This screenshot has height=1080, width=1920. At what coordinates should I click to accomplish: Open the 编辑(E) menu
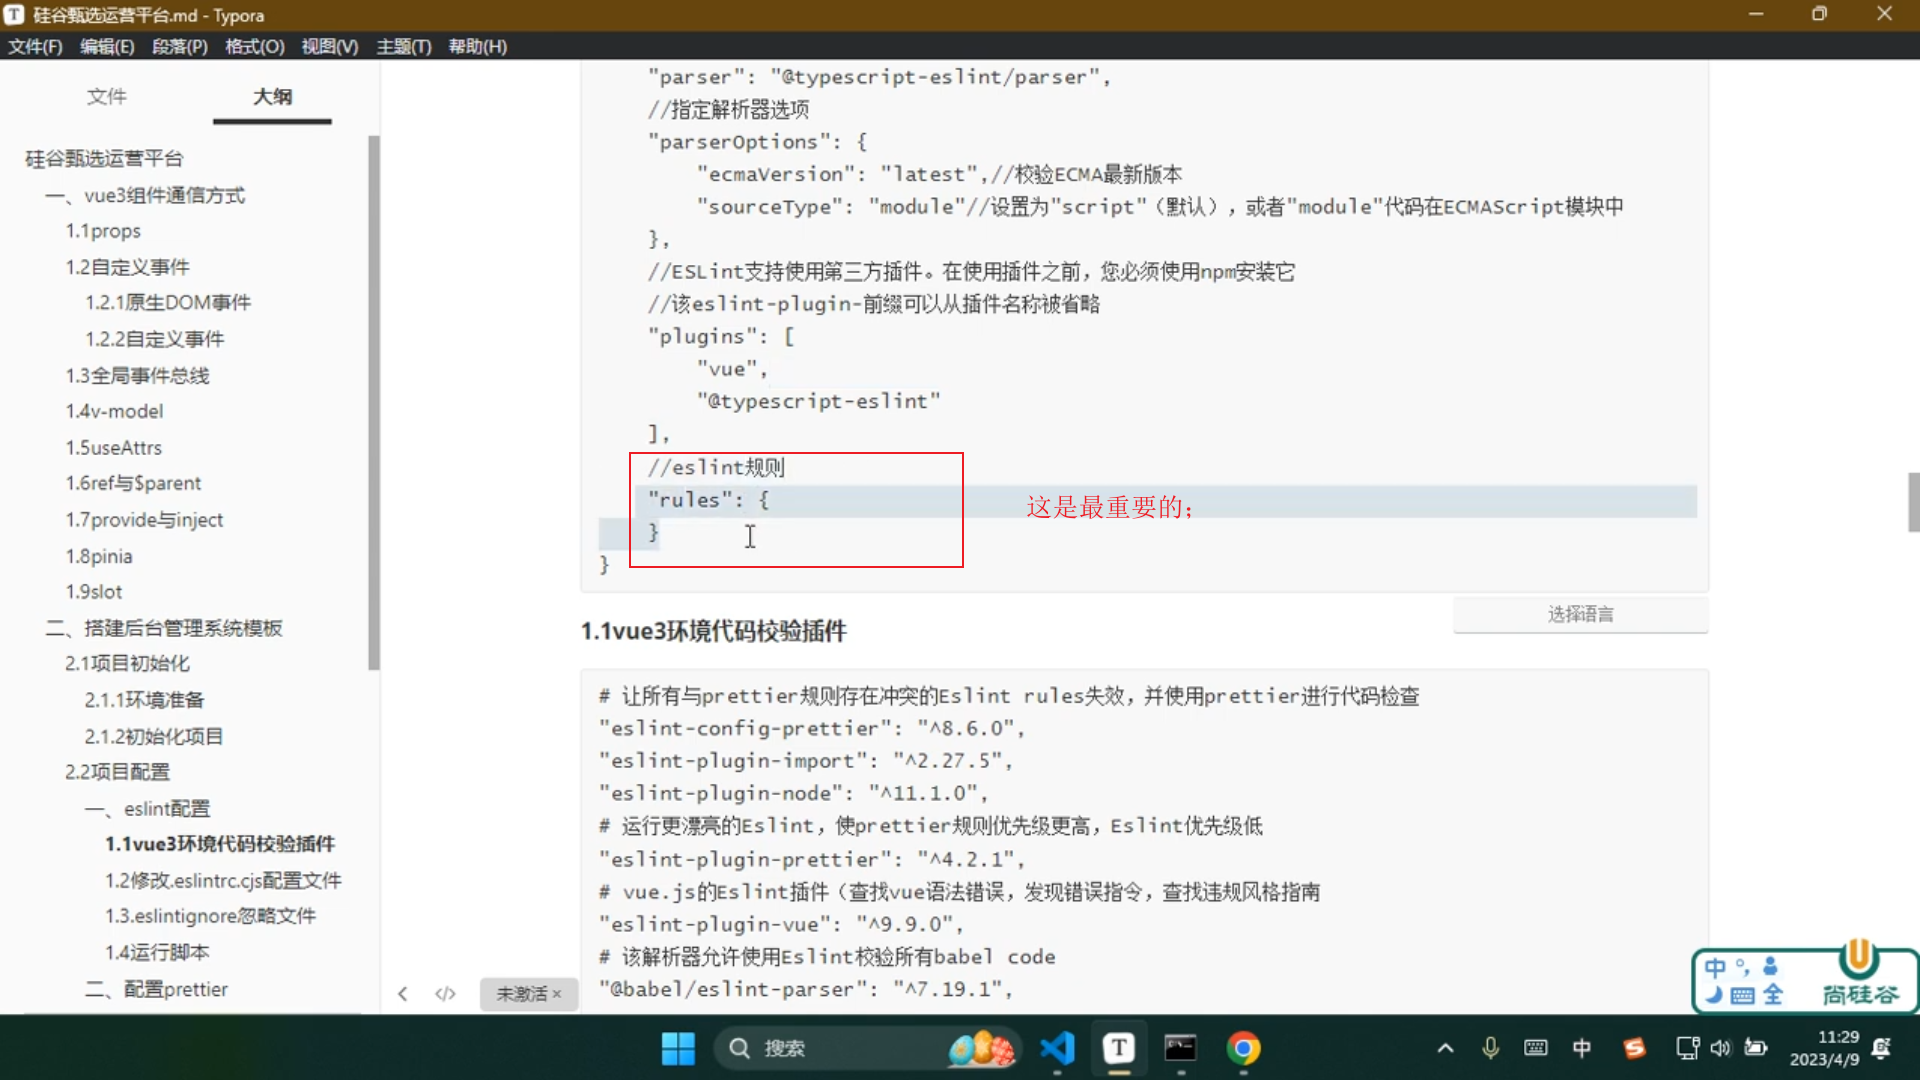[107, 46]
